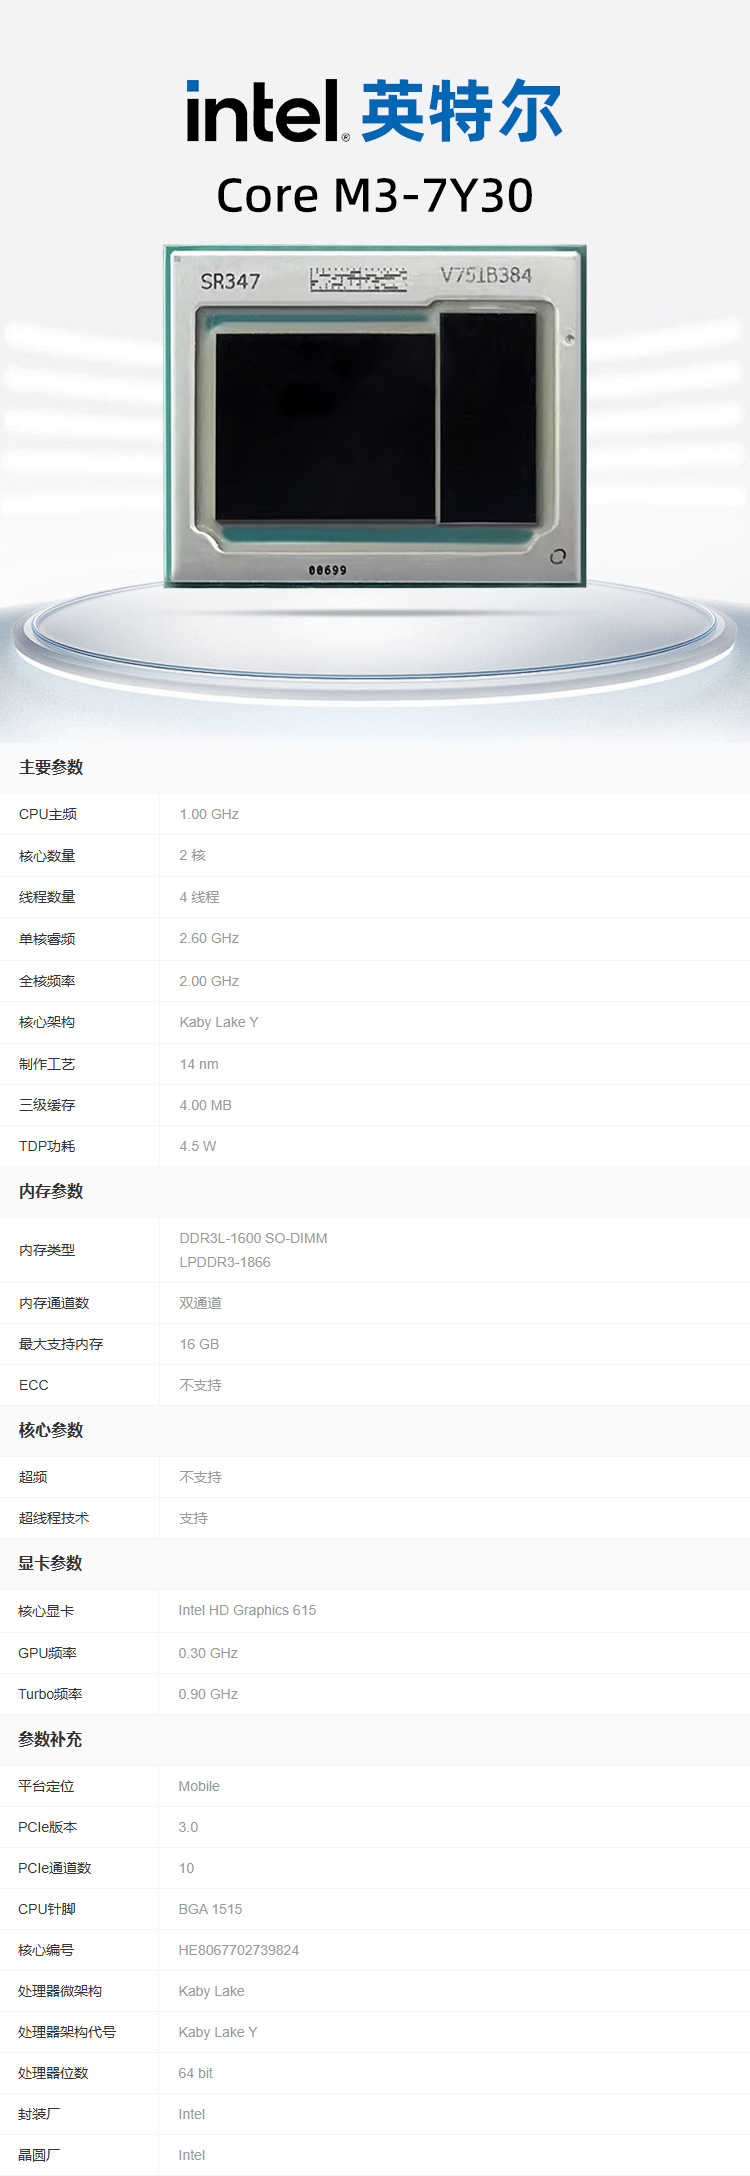Click the 参数补充 section header
The height and width of the screenshot is (2176, 750).
[50, 1739]
